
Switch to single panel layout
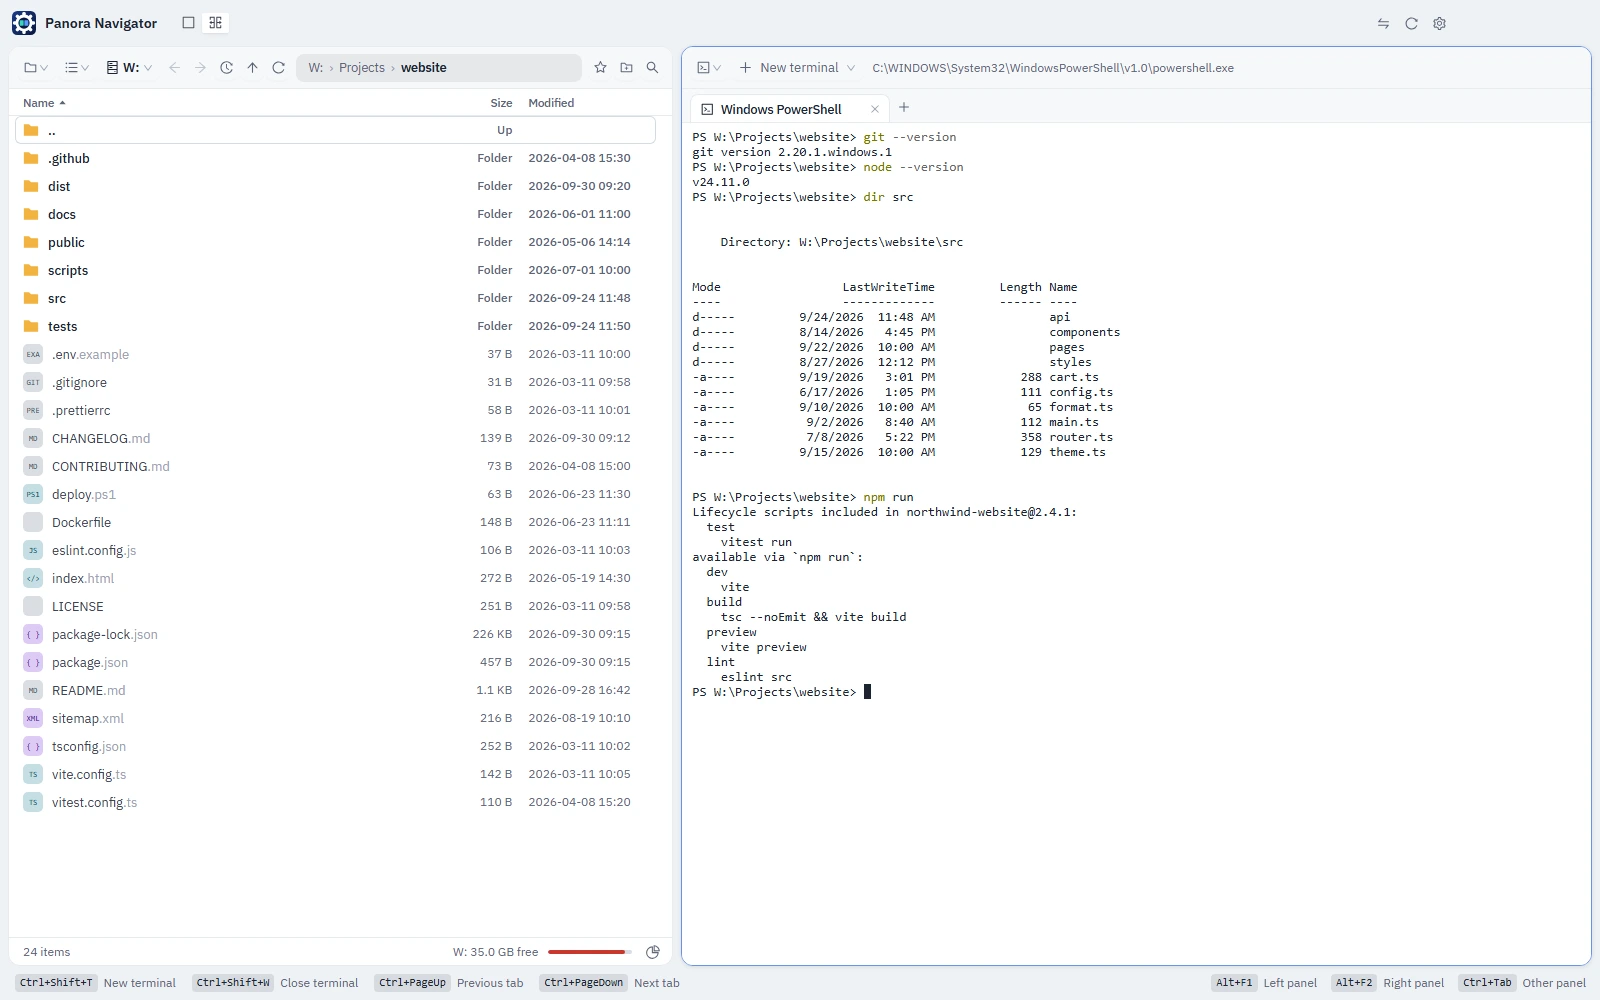188,23
